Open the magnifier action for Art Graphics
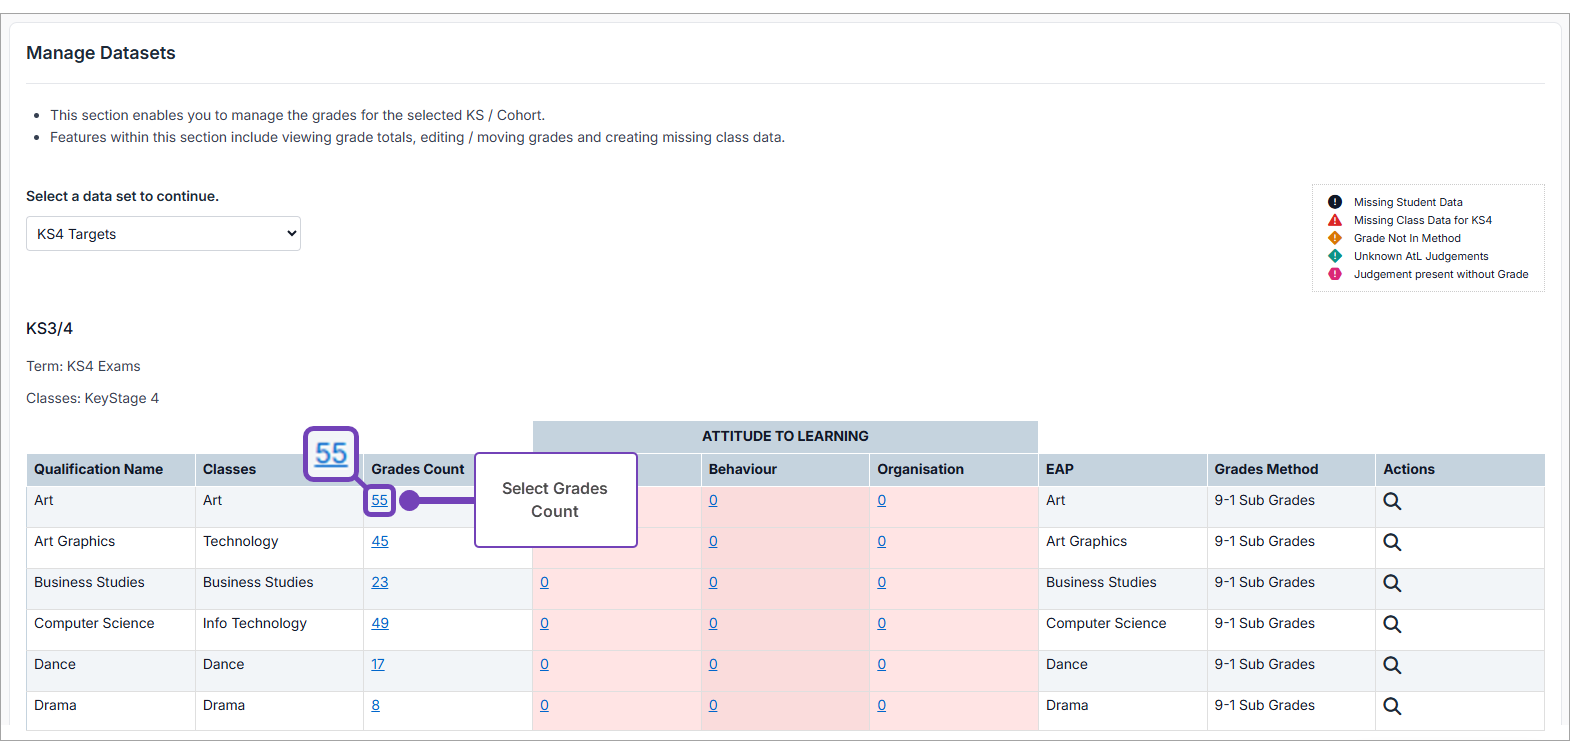 pos(1391,542)
